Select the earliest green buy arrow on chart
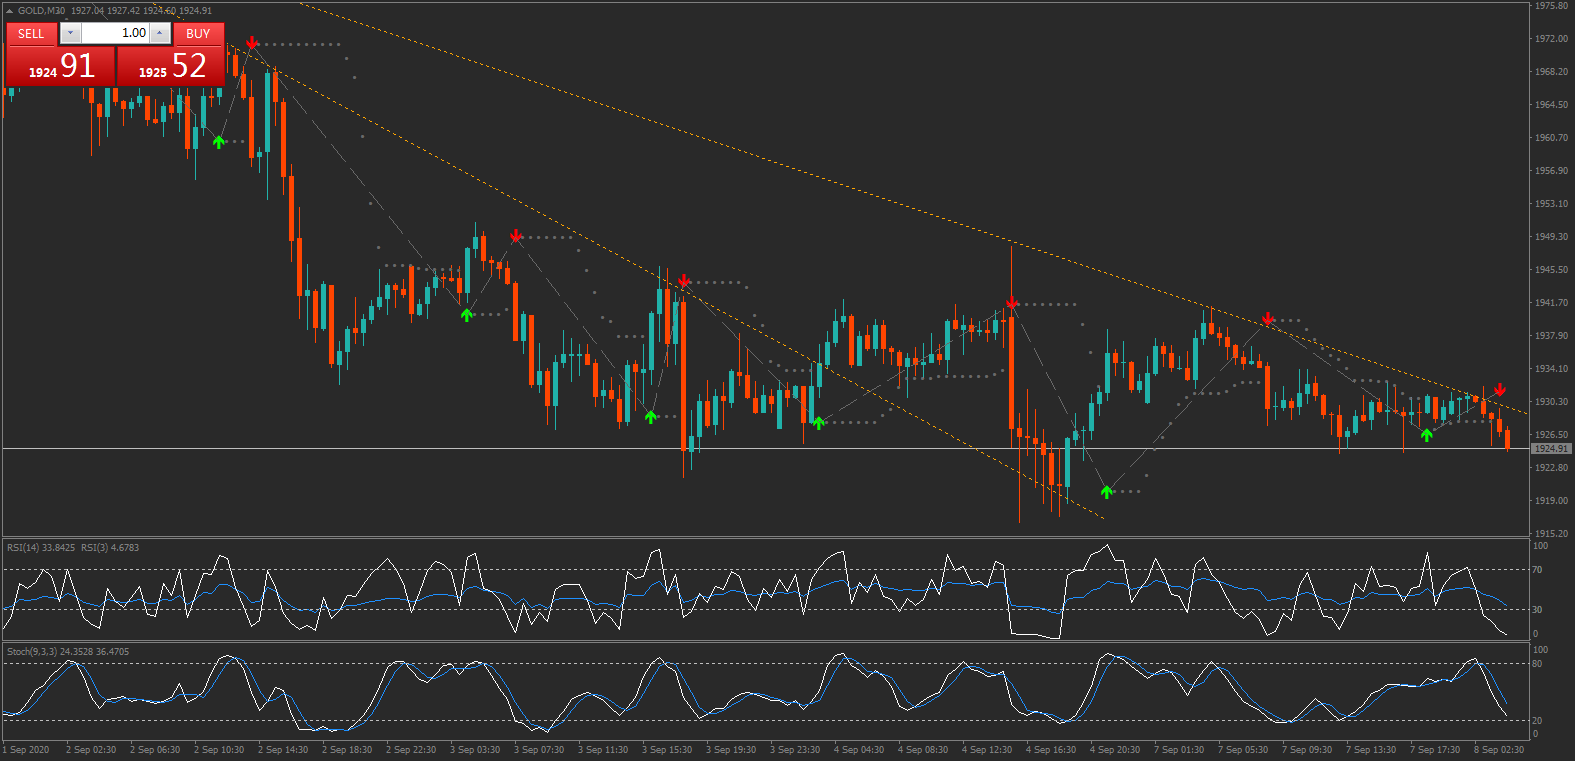This screenshot has height=761, width=1575. 218,142
